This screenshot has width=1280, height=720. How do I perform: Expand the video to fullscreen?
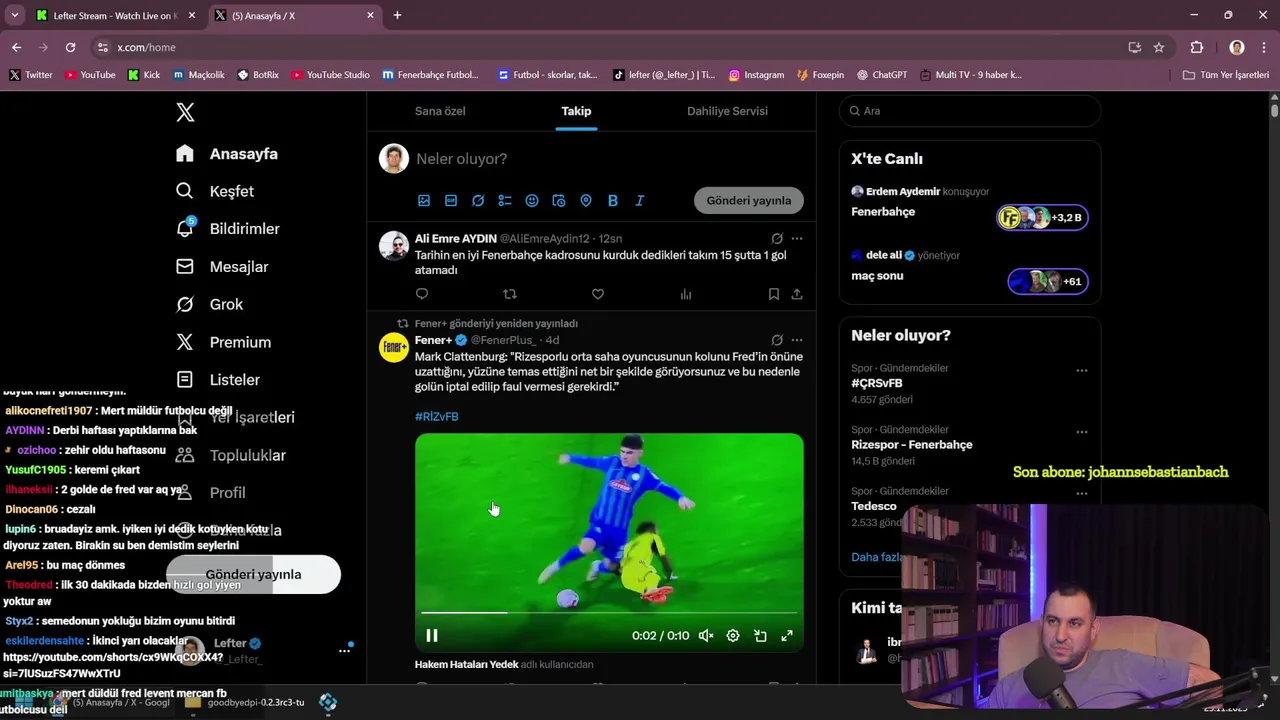(x=787, y=636)
